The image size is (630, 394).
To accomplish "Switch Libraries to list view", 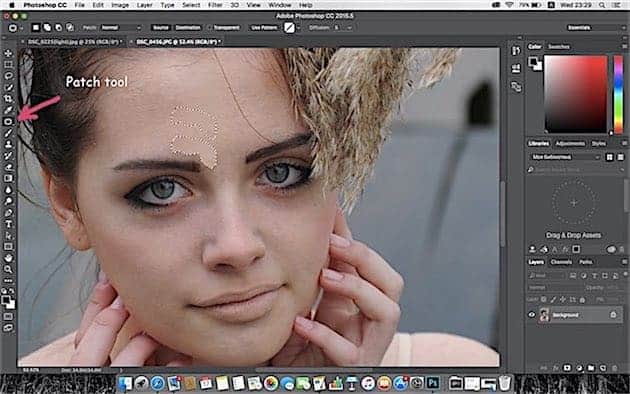I will coord(620,157).
